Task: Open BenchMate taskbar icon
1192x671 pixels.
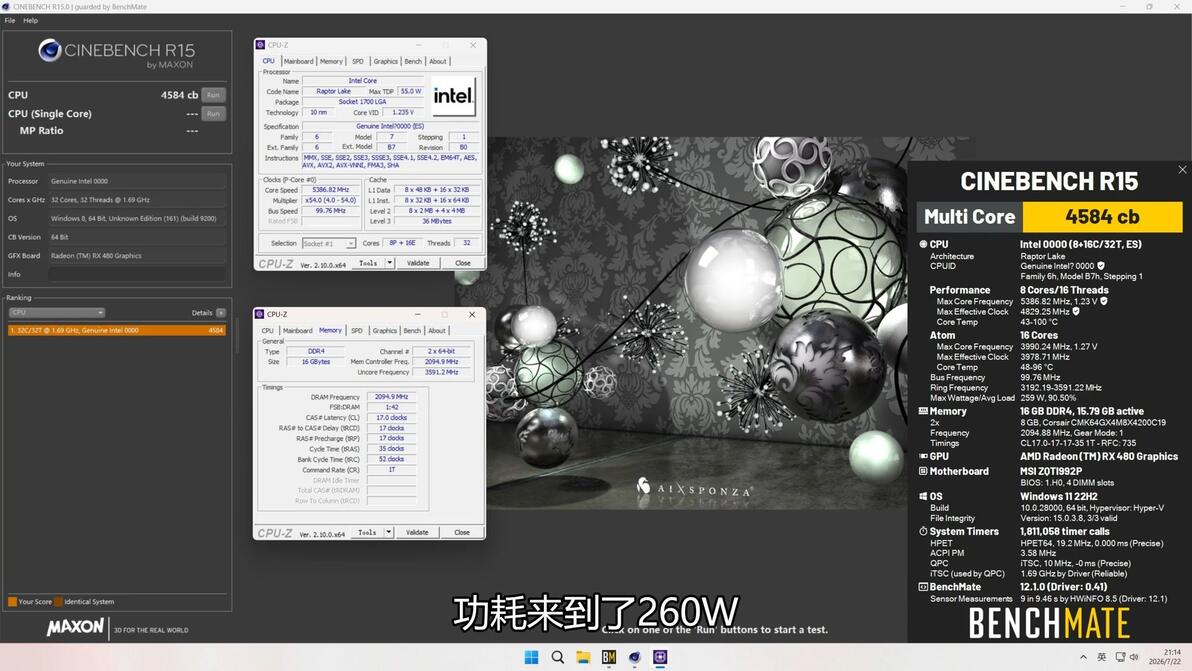Action: 609,657
